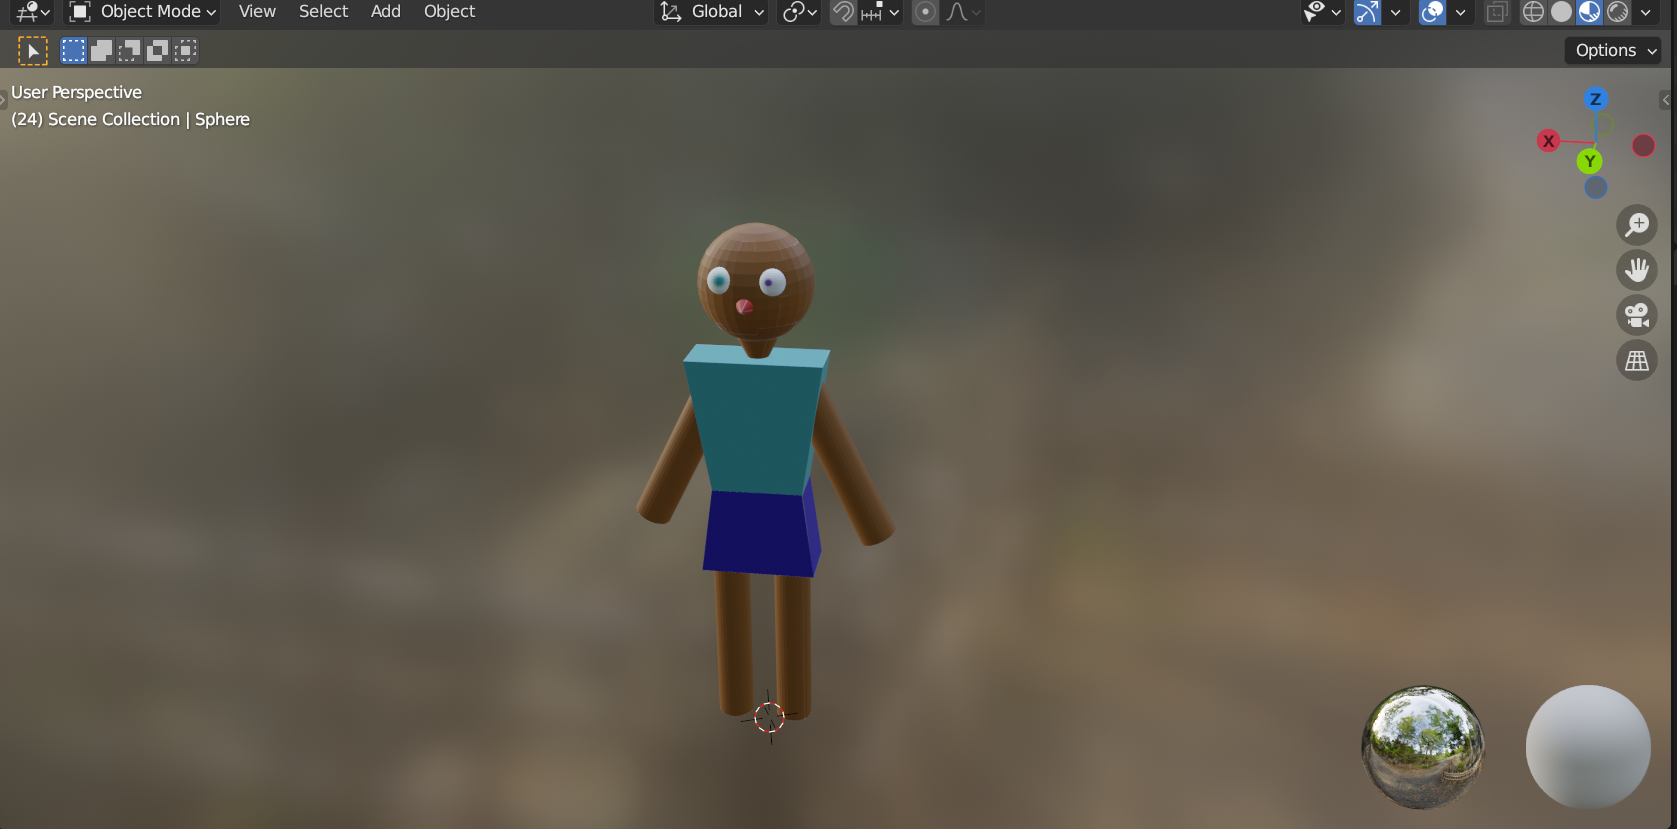Screen dimensions: 1677x829
Task: Expand the toolbar arrow at left edge
Action: coord(4,99)
